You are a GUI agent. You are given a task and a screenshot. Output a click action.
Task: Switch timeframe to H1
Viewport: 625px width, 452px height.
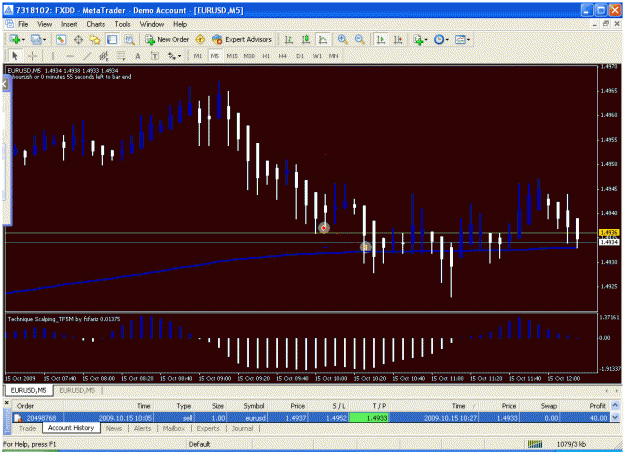[266, 56]
